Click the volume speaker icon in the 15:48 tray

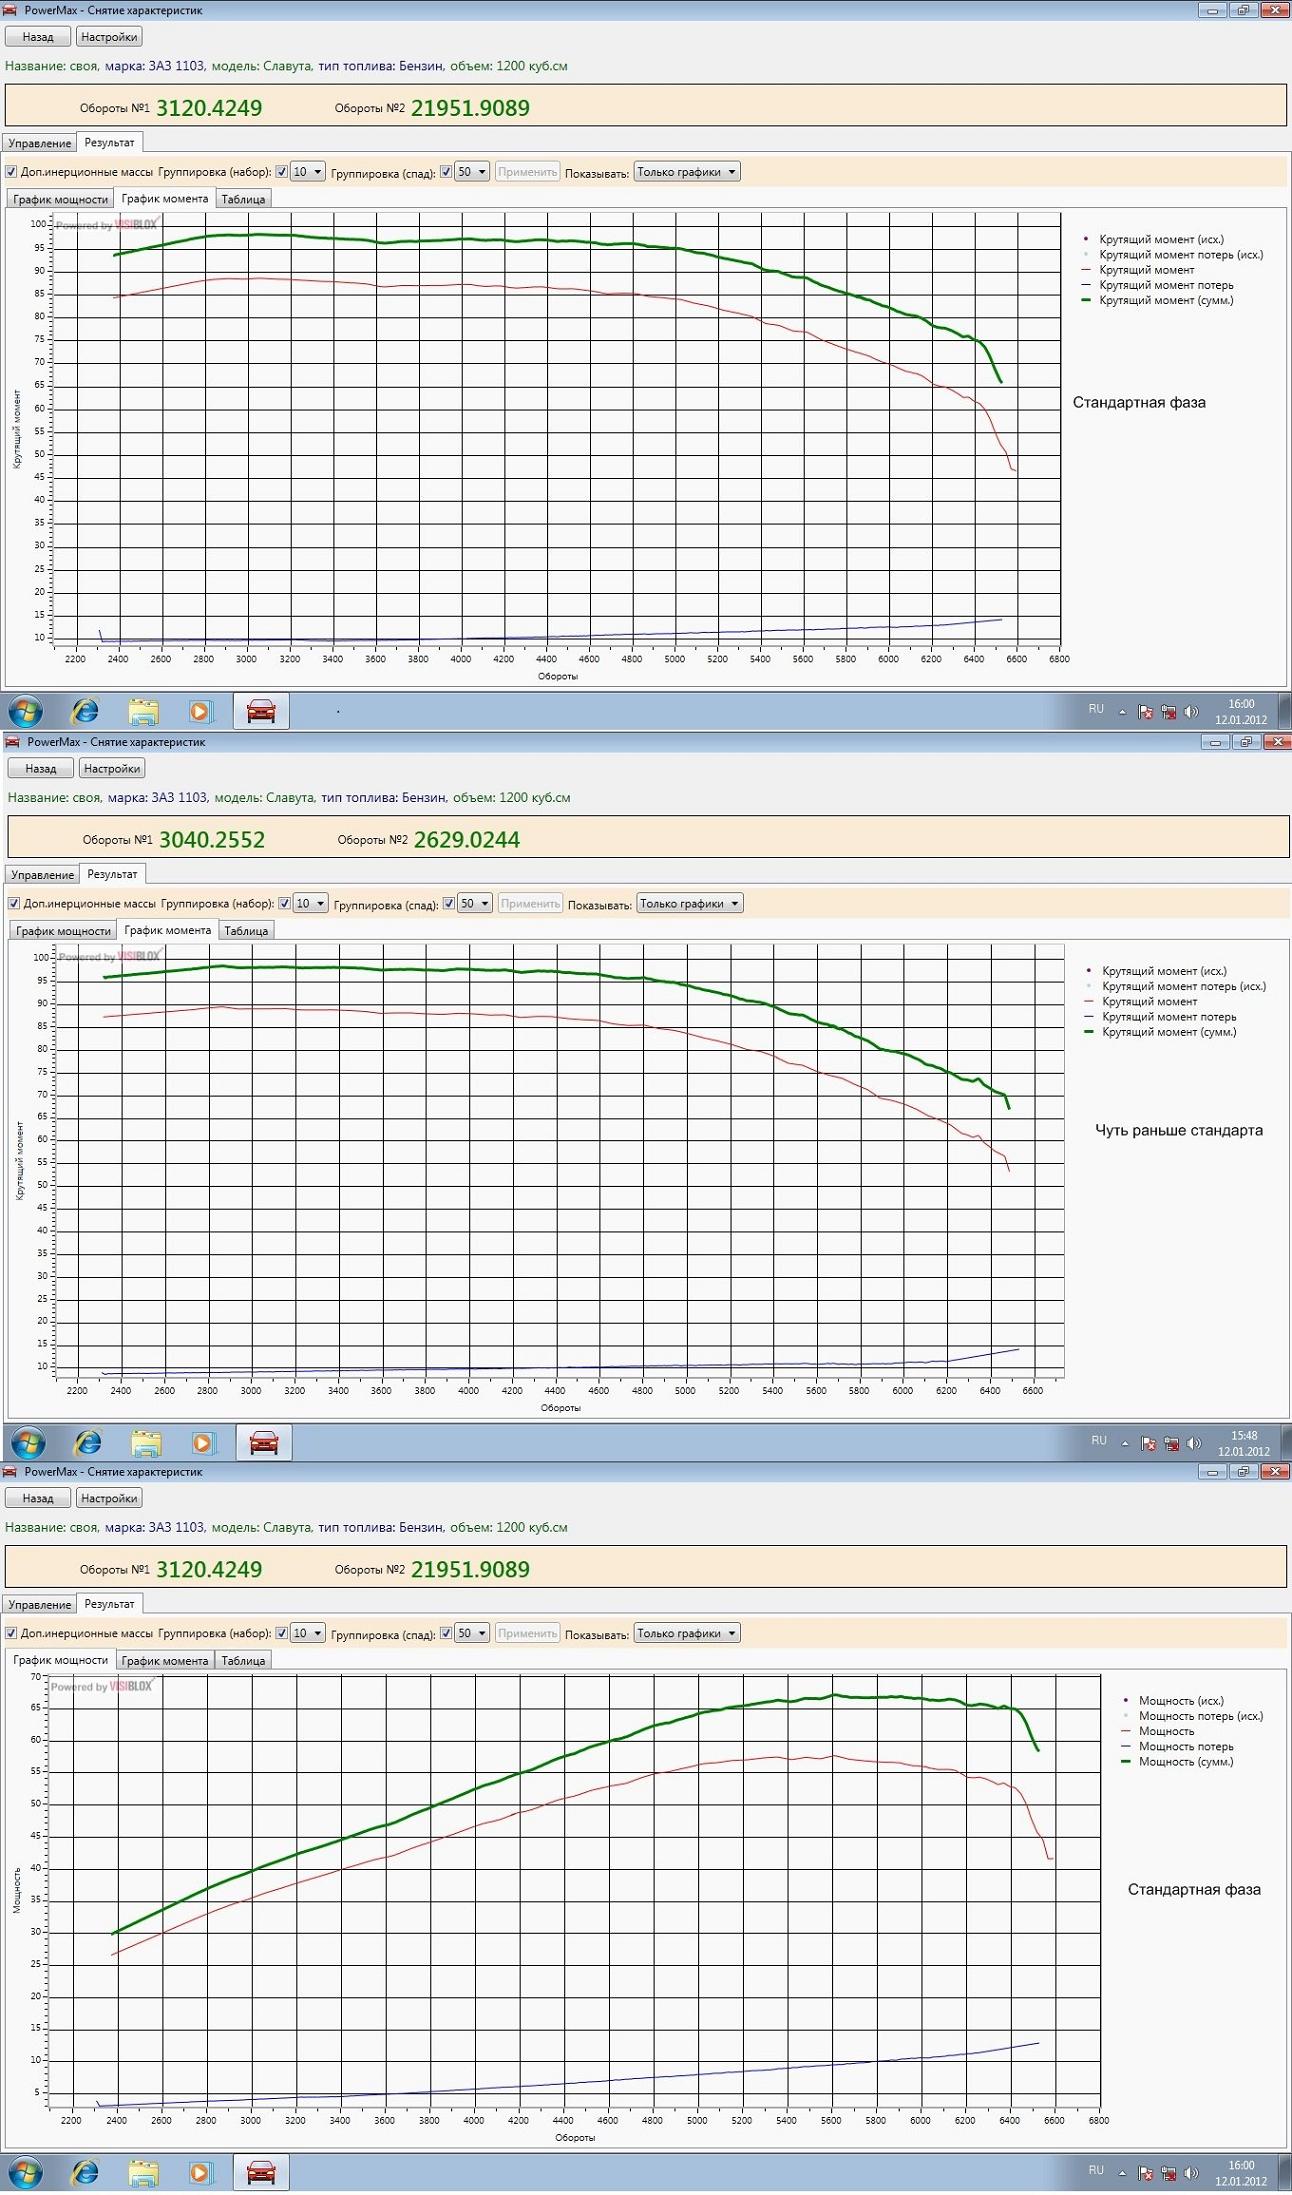(1194, 1443)
